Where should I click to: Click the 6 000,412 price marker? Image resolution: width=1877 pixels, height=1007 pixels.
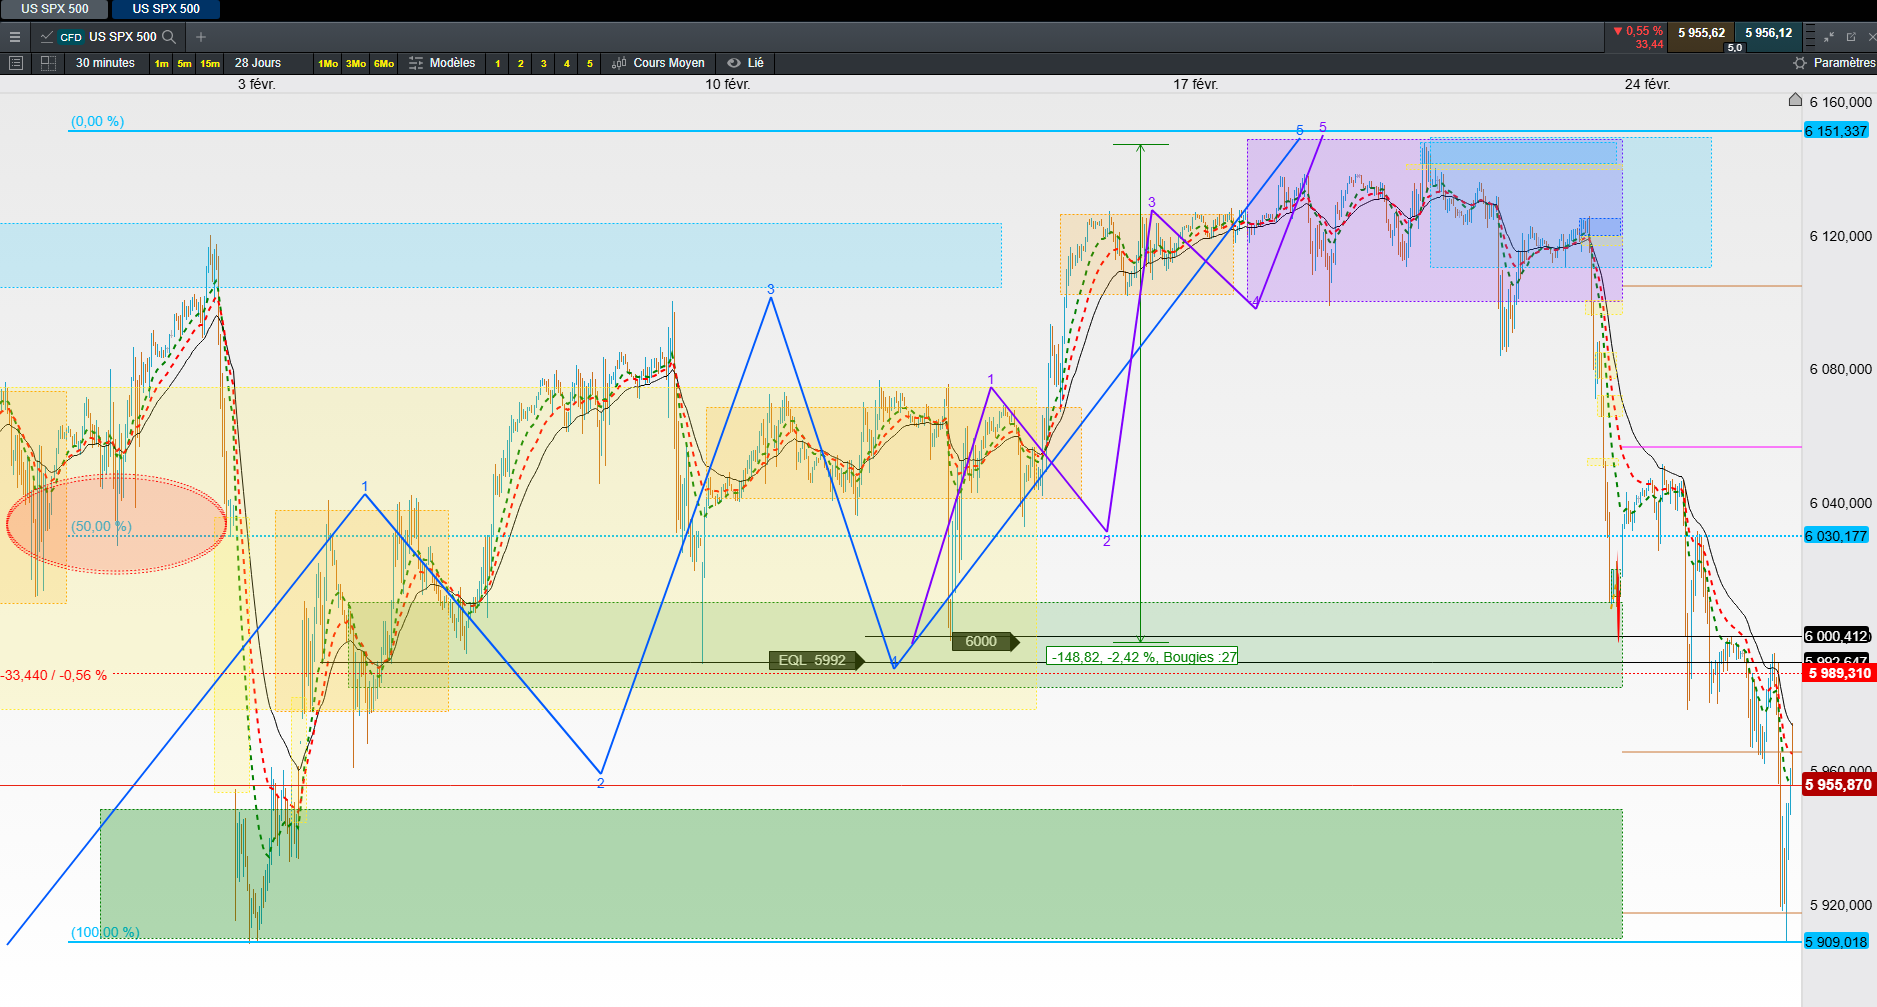(1837, 636)
